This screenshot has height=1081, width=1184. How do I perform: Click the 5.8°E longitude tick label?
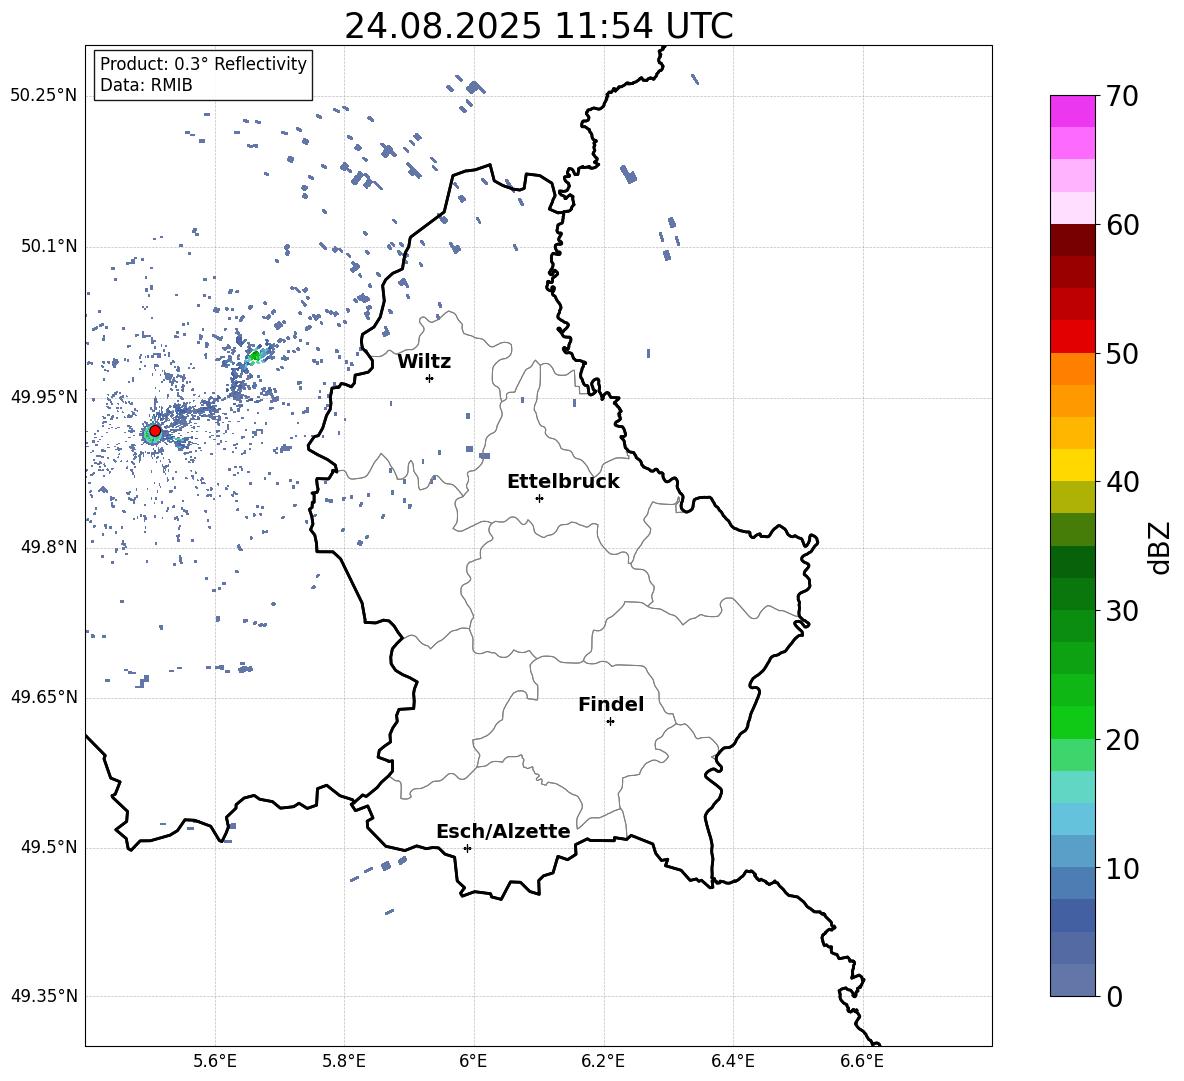(344, 1061)
